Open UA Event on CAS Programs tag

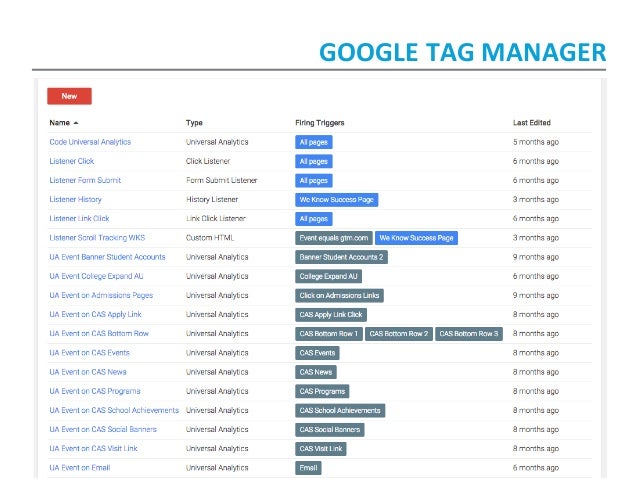click(x=95, y=391)
